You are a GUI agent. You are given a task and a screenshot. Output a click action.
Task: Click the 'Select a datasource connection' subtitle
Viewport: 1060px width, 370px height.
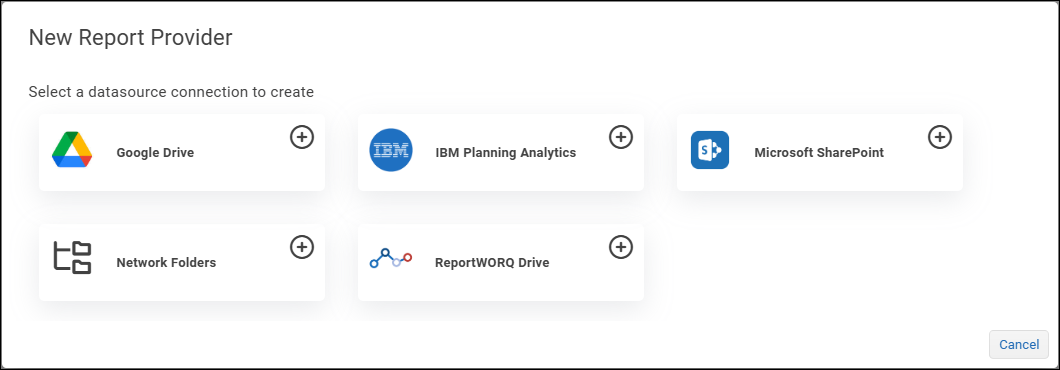tap(171, 92)
